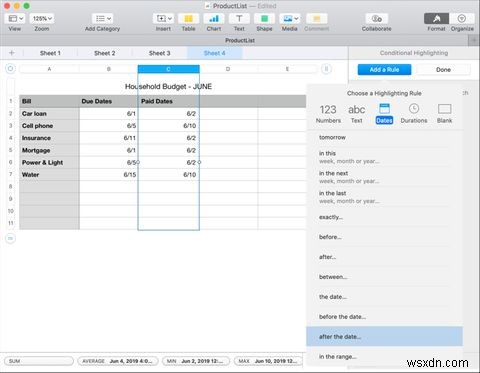This screenshot has width=480, height=373.
Task: Click the 'Household Budget - JUNE' title
Action: [168, 86]
